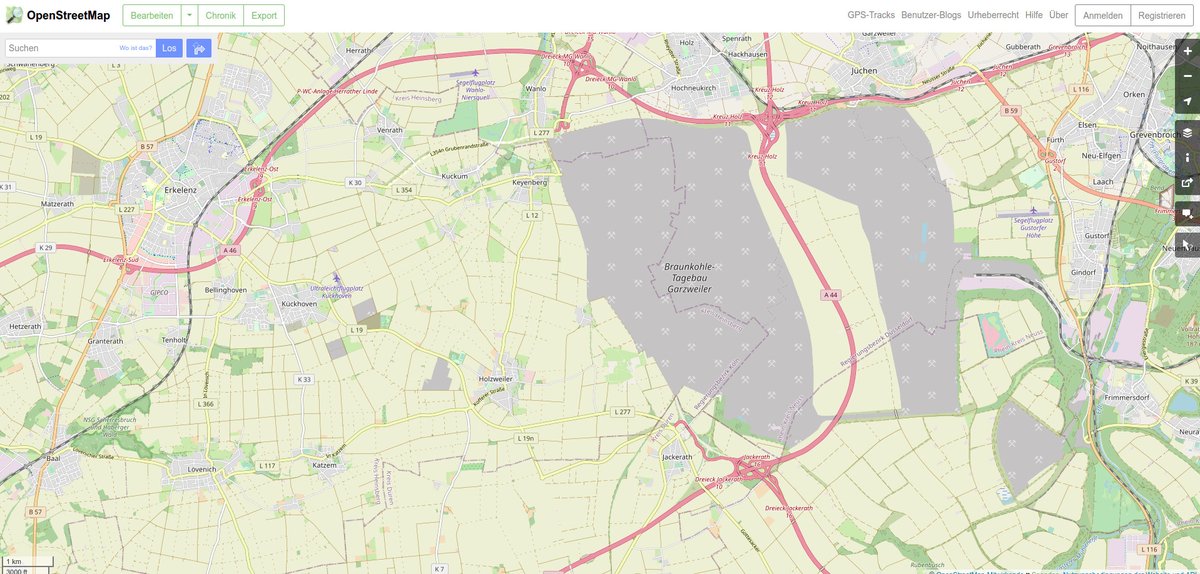Click the Bellinghoven label

tap(225, 289)
